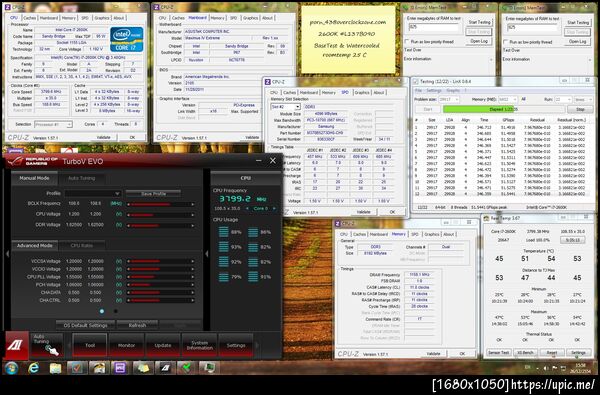Image resolution: width=600 pixels, height=395 pixels.
Task: Click the BCLK Frequency slider track
Action: coord(160,204)
